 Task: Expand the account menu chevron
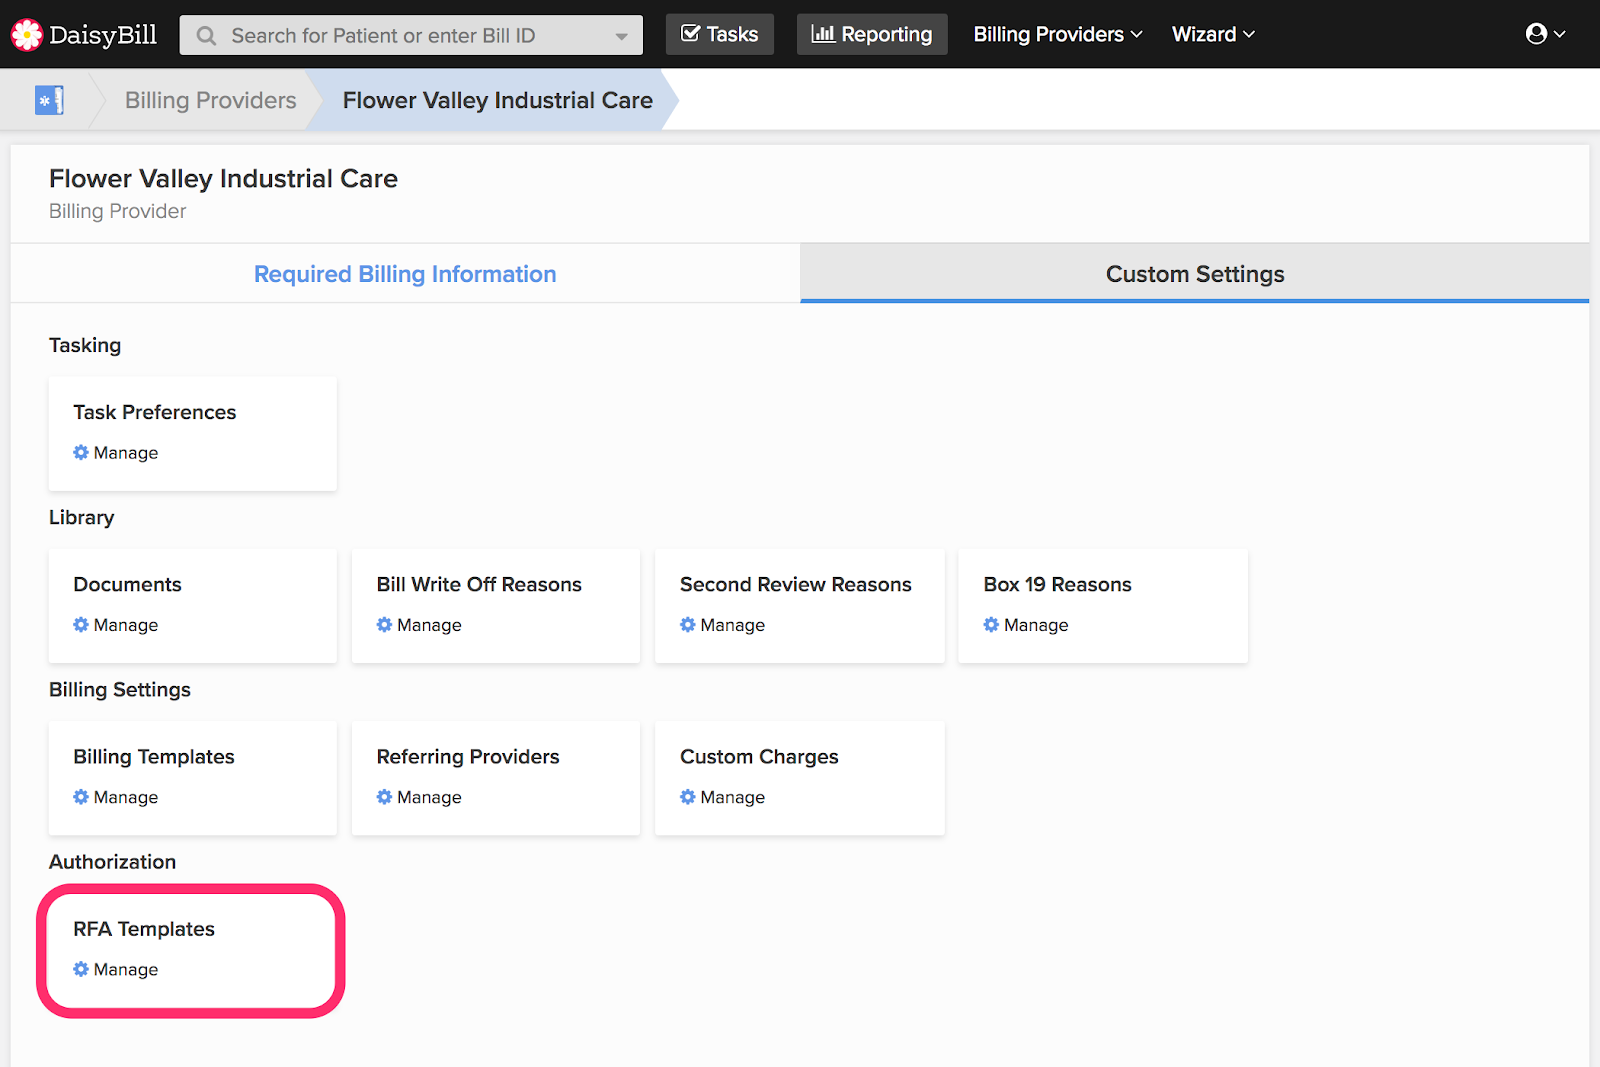(x=1560, y=34)
